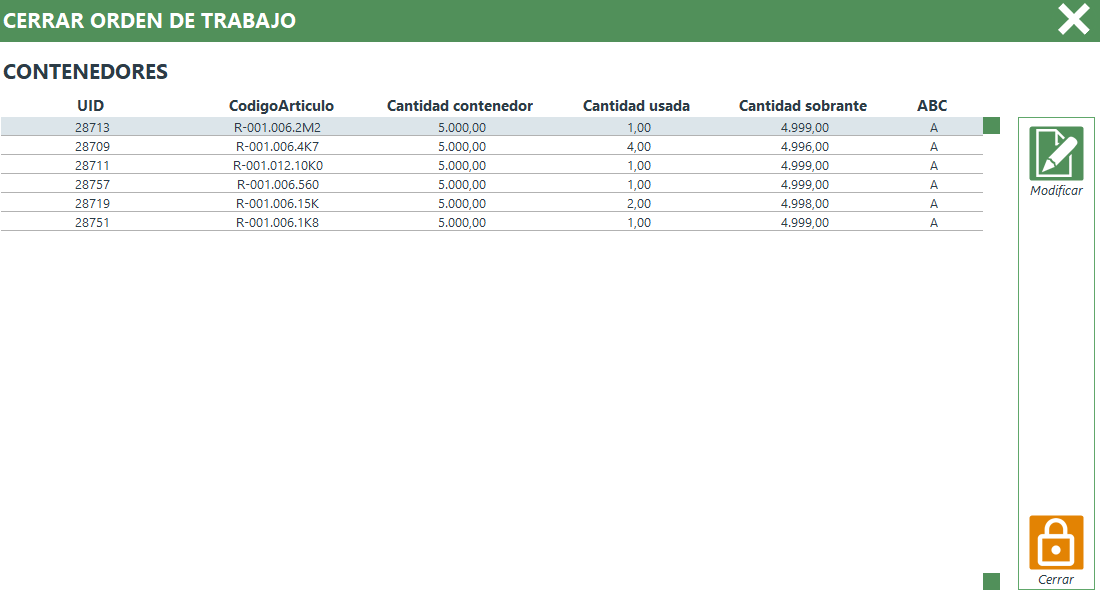This screenshot has height=594, width=1100.
Task: Close the Cerrar Orden de Trabajo window
Action: pos(1074,20)
